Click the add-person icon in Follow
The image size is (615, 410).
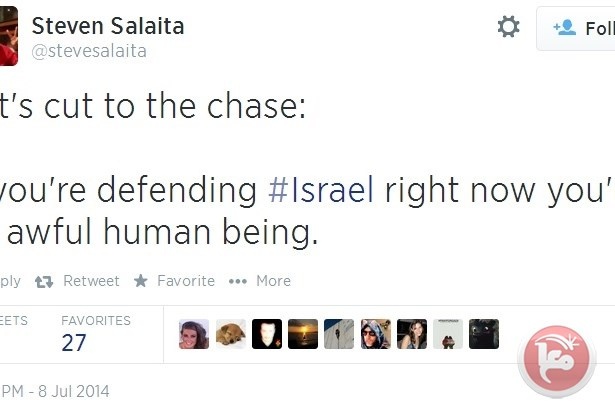(564, 27)
